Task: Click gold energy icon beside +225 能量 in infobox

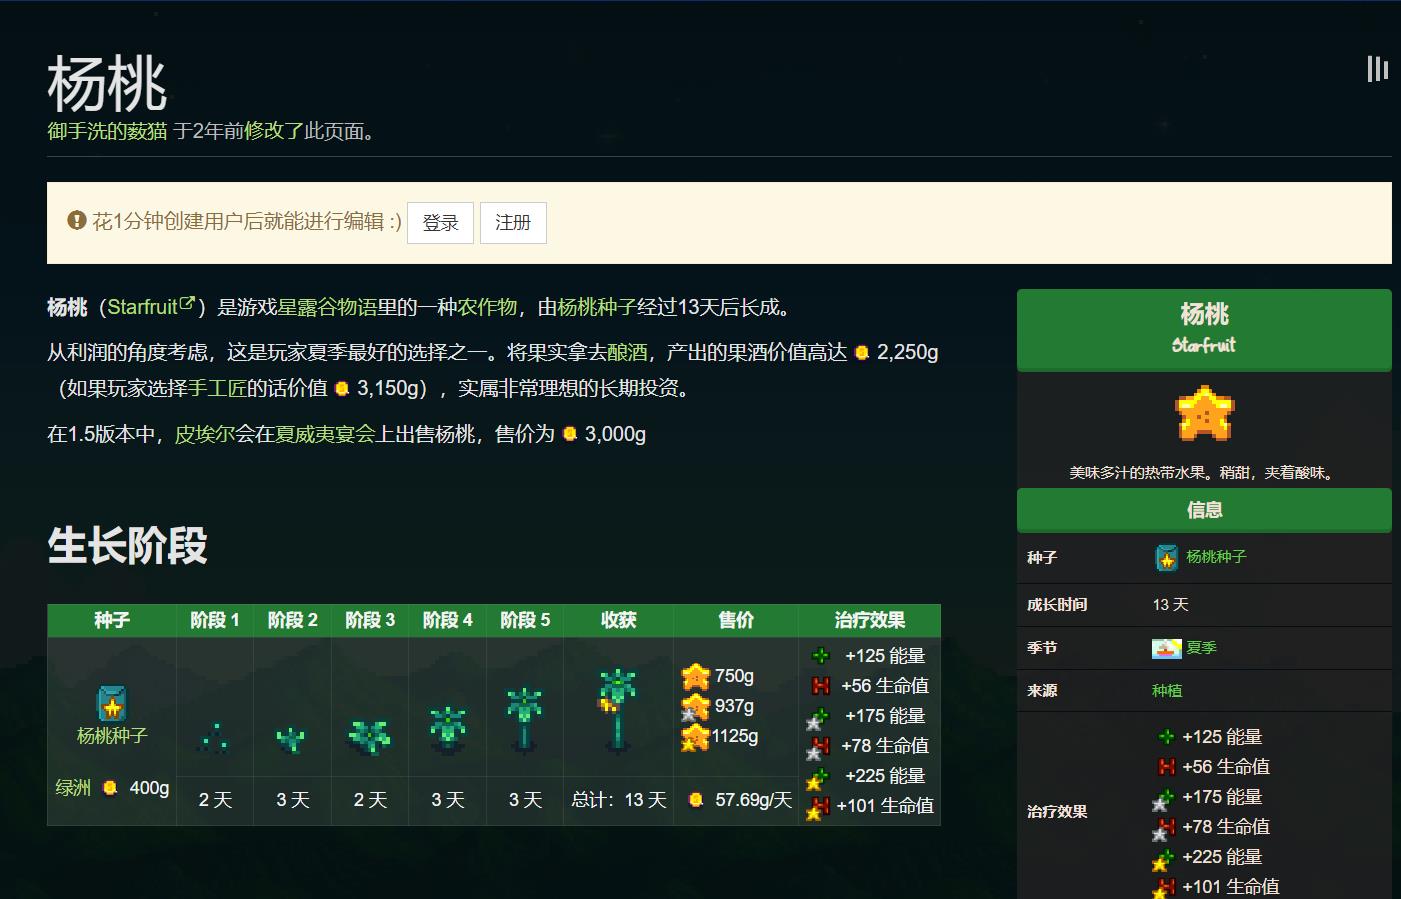Action: click(x=1164, y=859)
